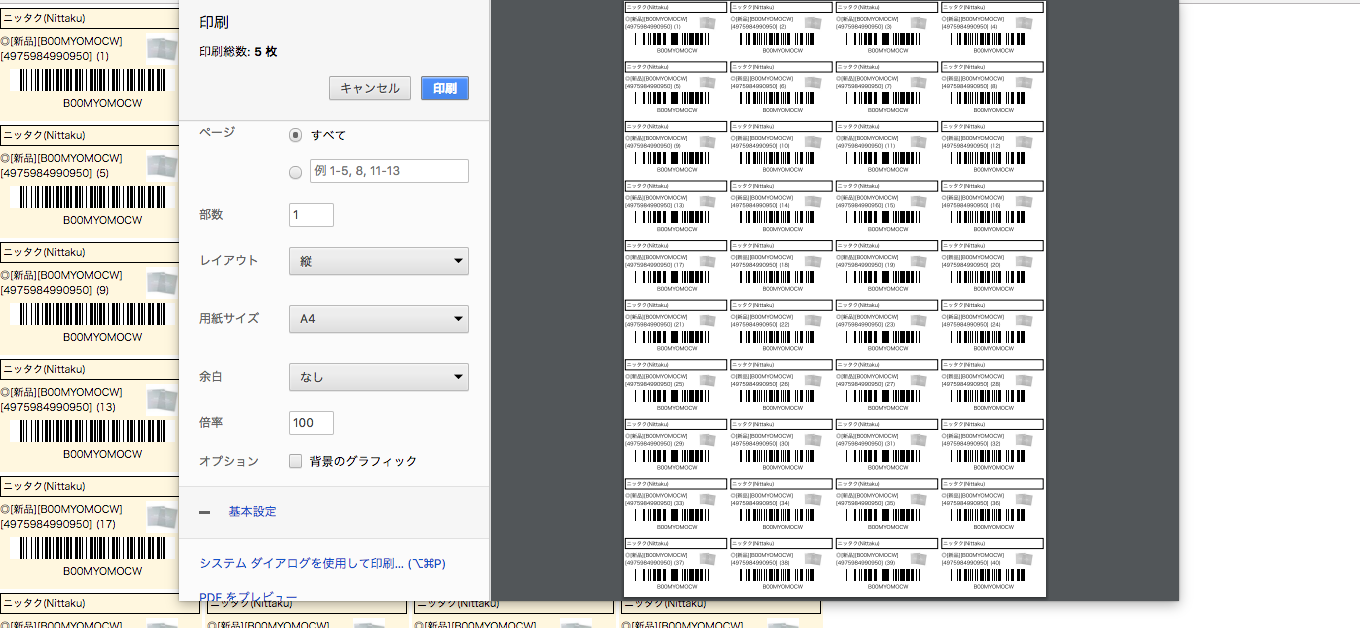Click the blue 印刷 print button
The image size is (1360, 628).
(445, 88)
